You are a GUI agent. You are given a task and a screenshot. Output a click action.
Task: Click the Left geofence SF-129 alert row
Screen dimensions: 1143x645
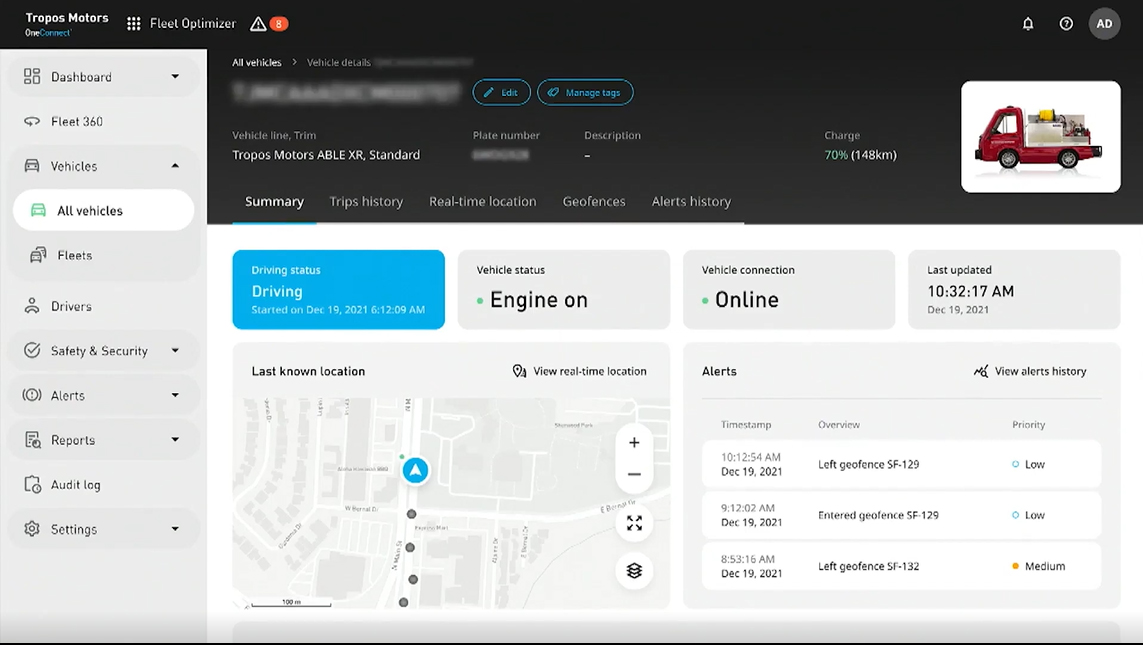901,464
